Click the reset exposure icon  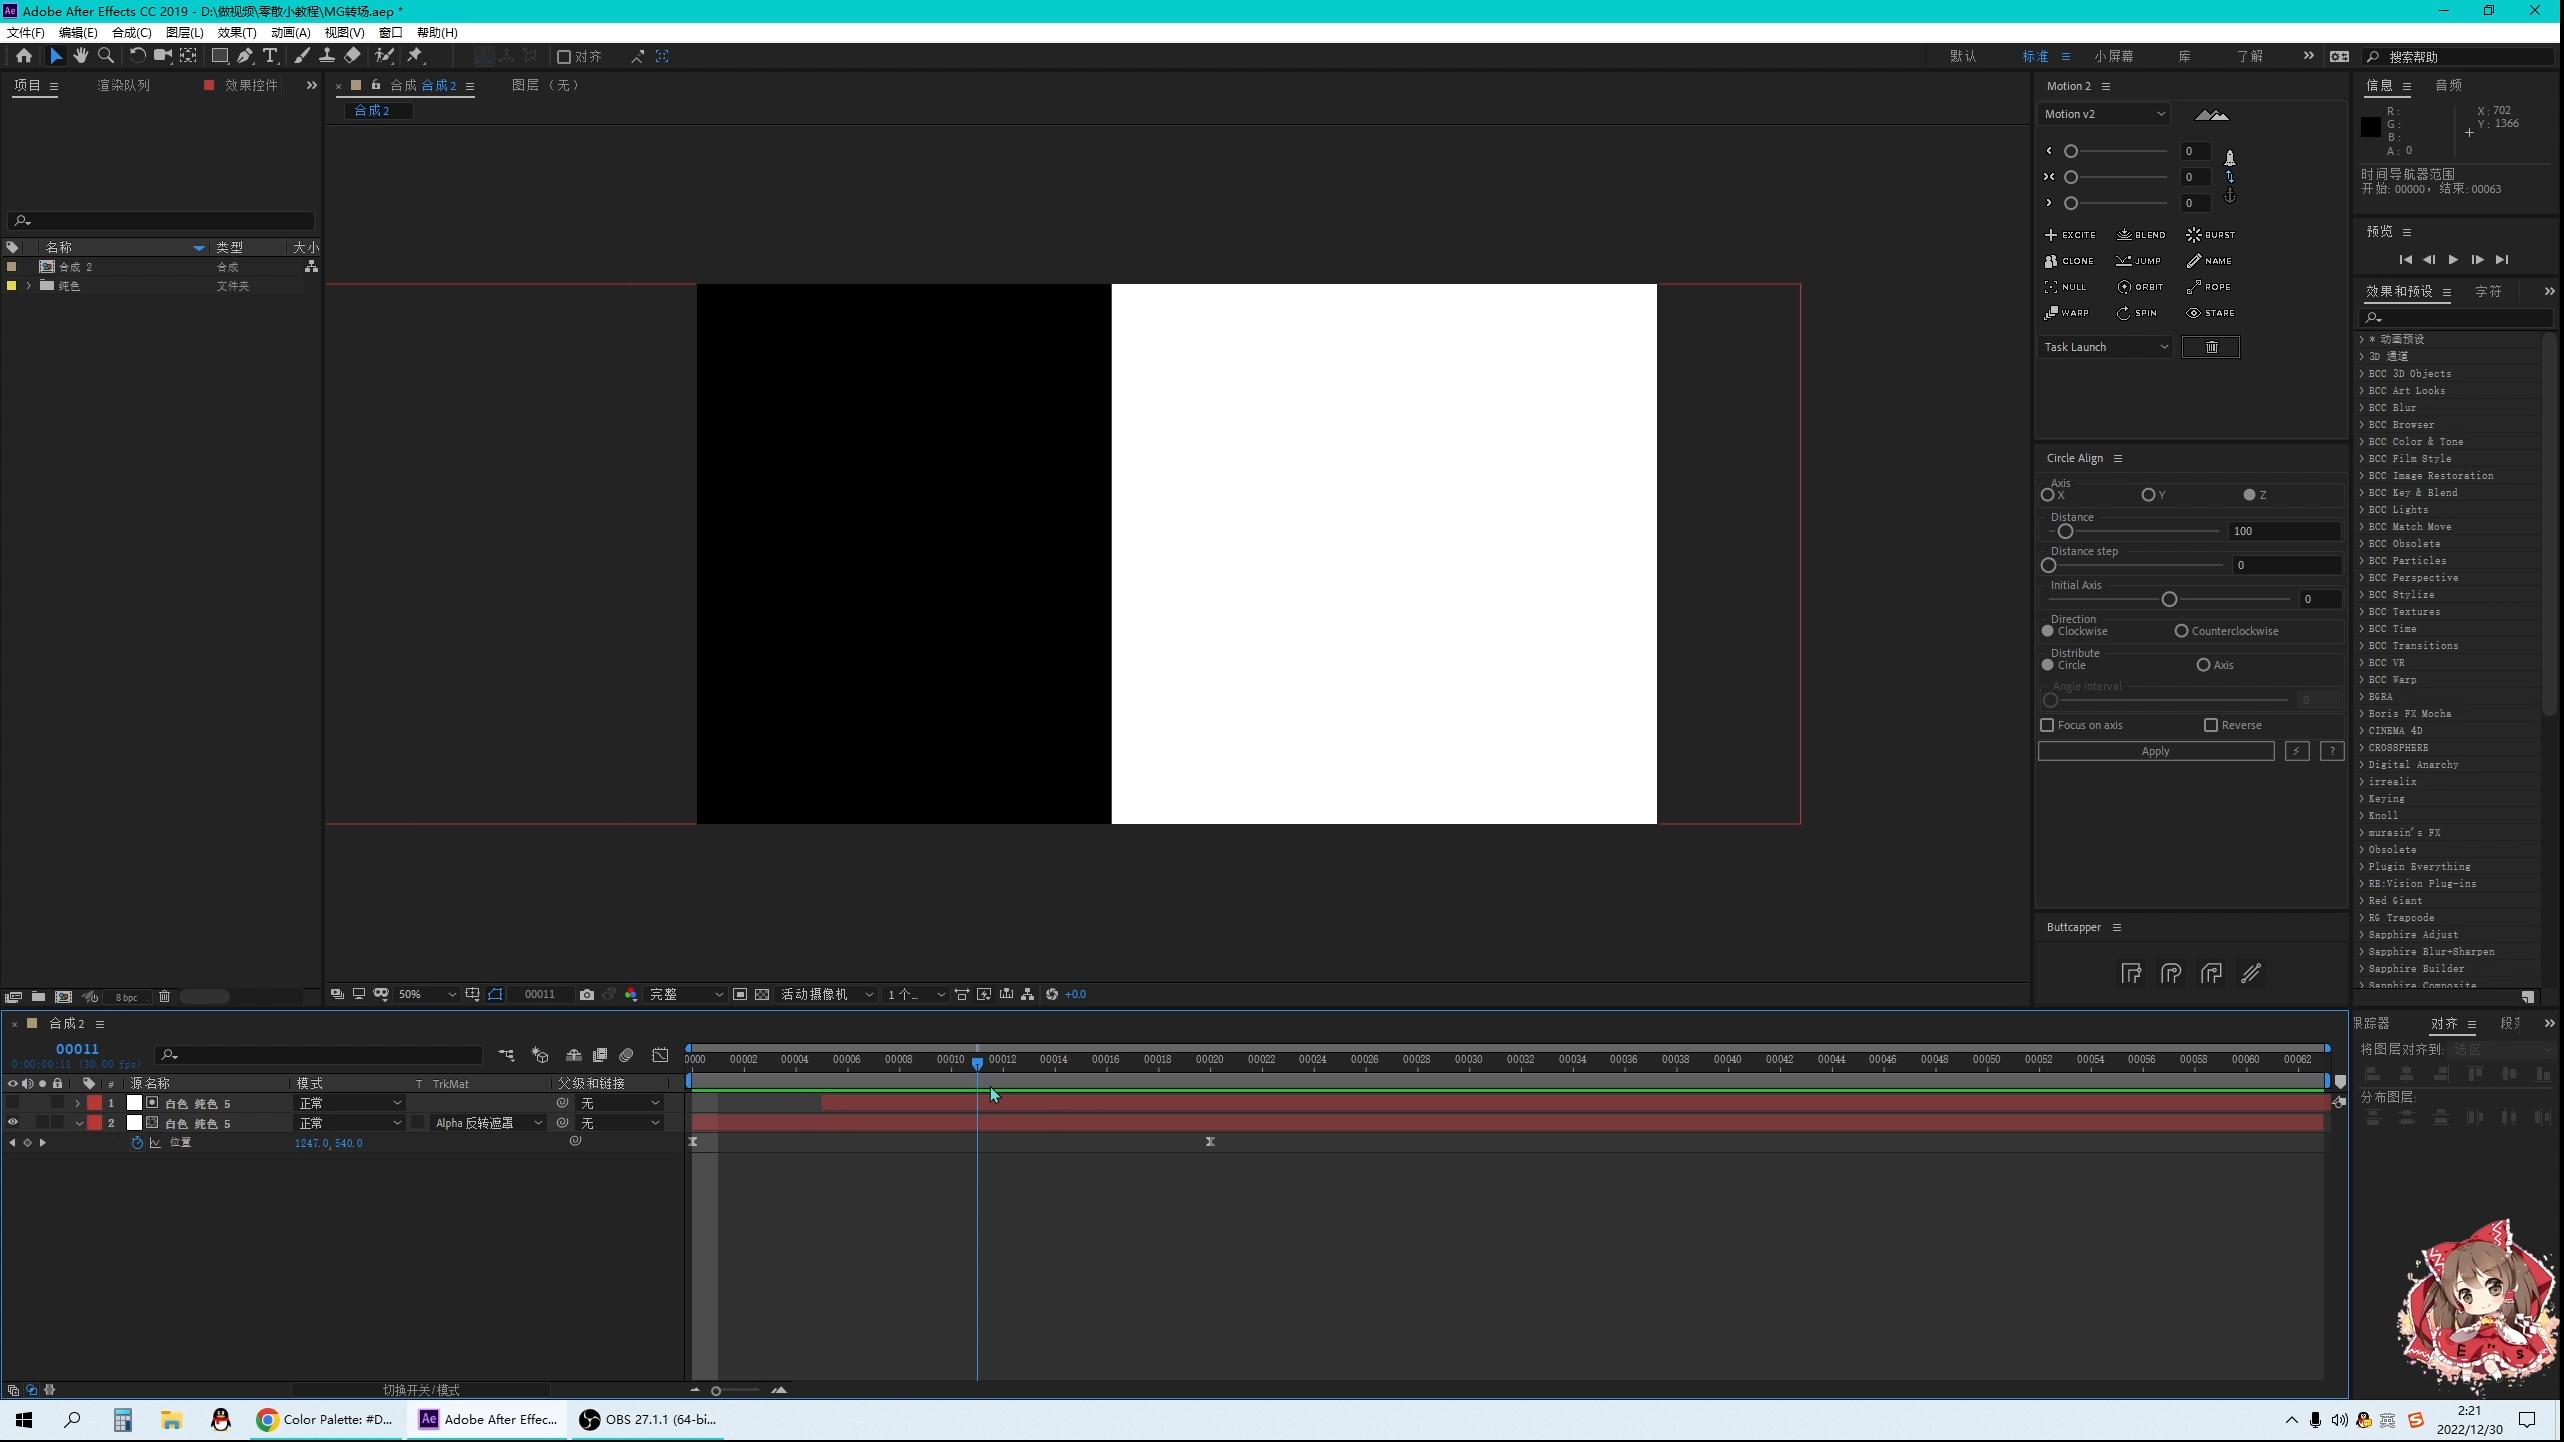pyautogui.click(x=1052, y=994)
